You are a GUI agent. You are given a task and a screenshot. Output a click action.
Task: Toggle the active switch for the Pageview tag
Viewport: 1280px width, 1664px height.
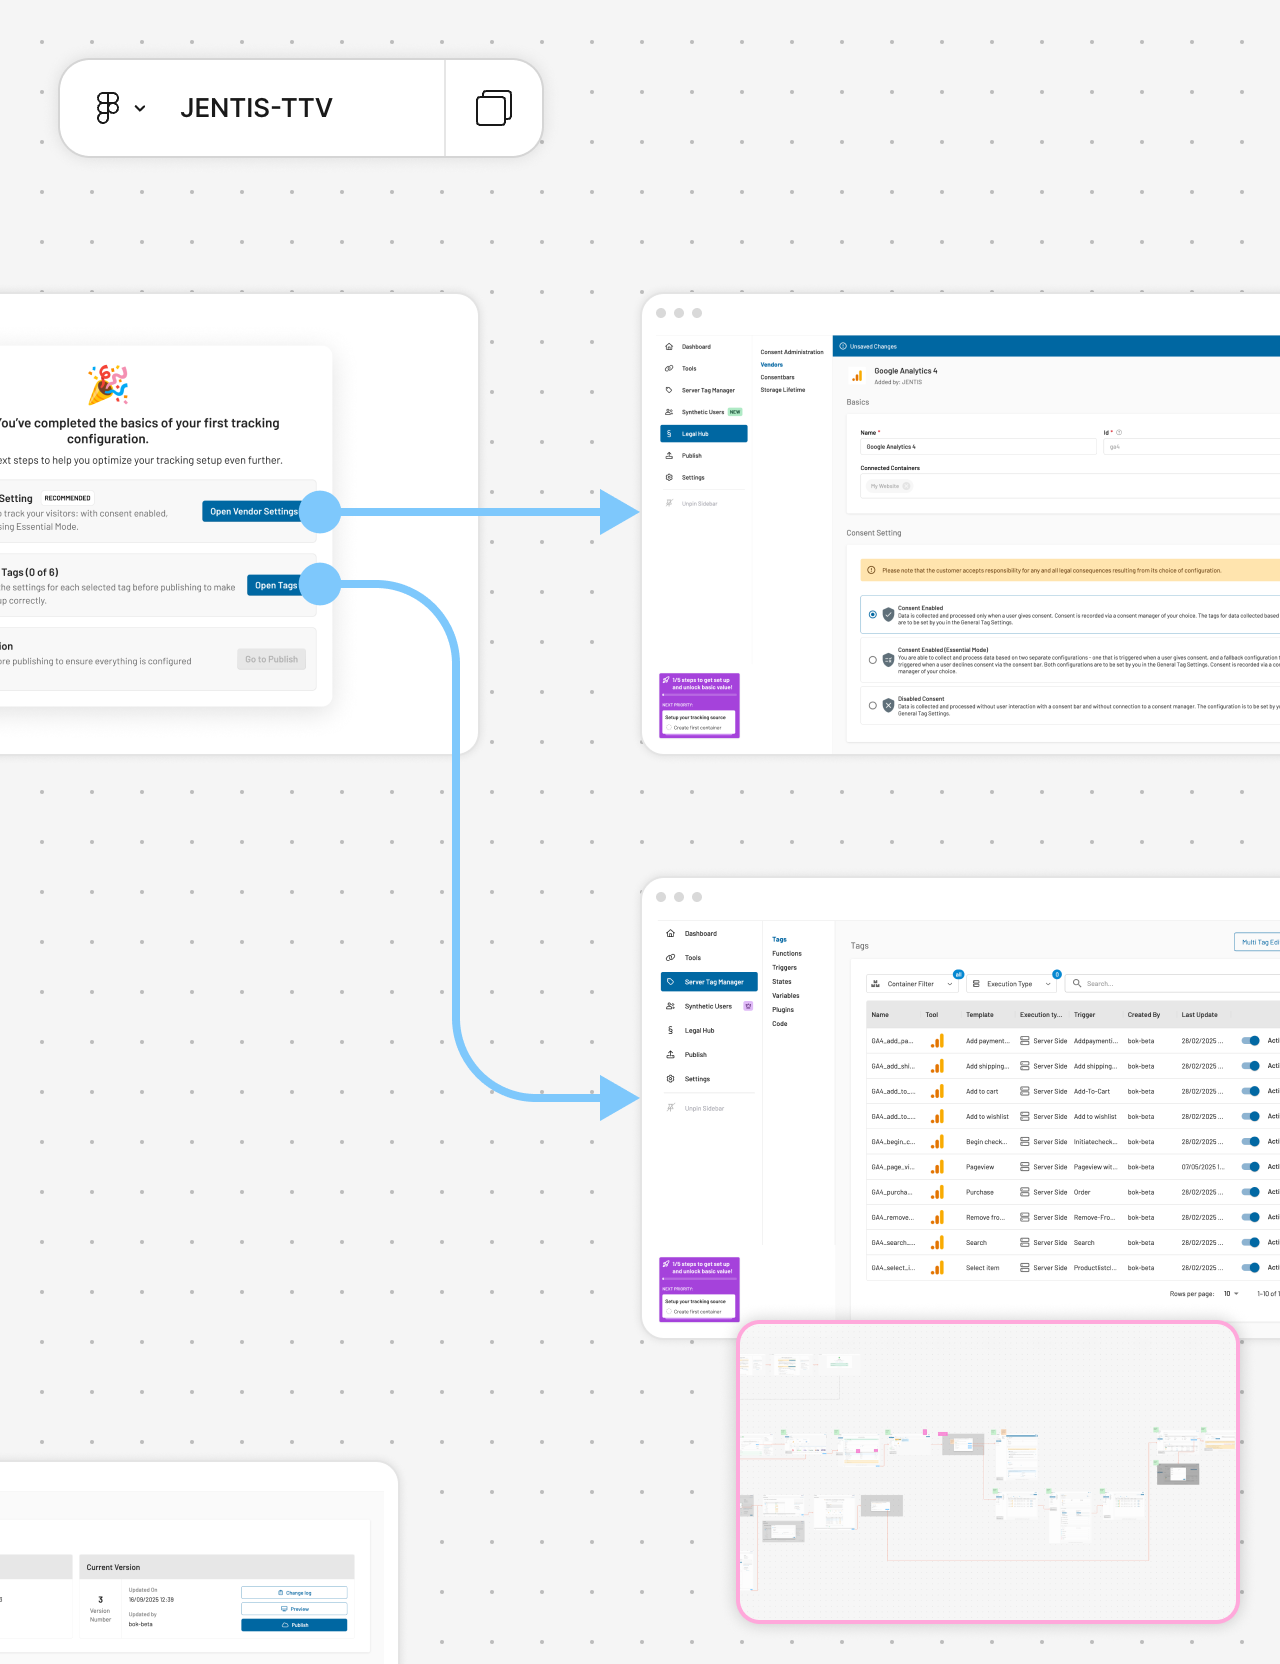coord(1251,1167)
